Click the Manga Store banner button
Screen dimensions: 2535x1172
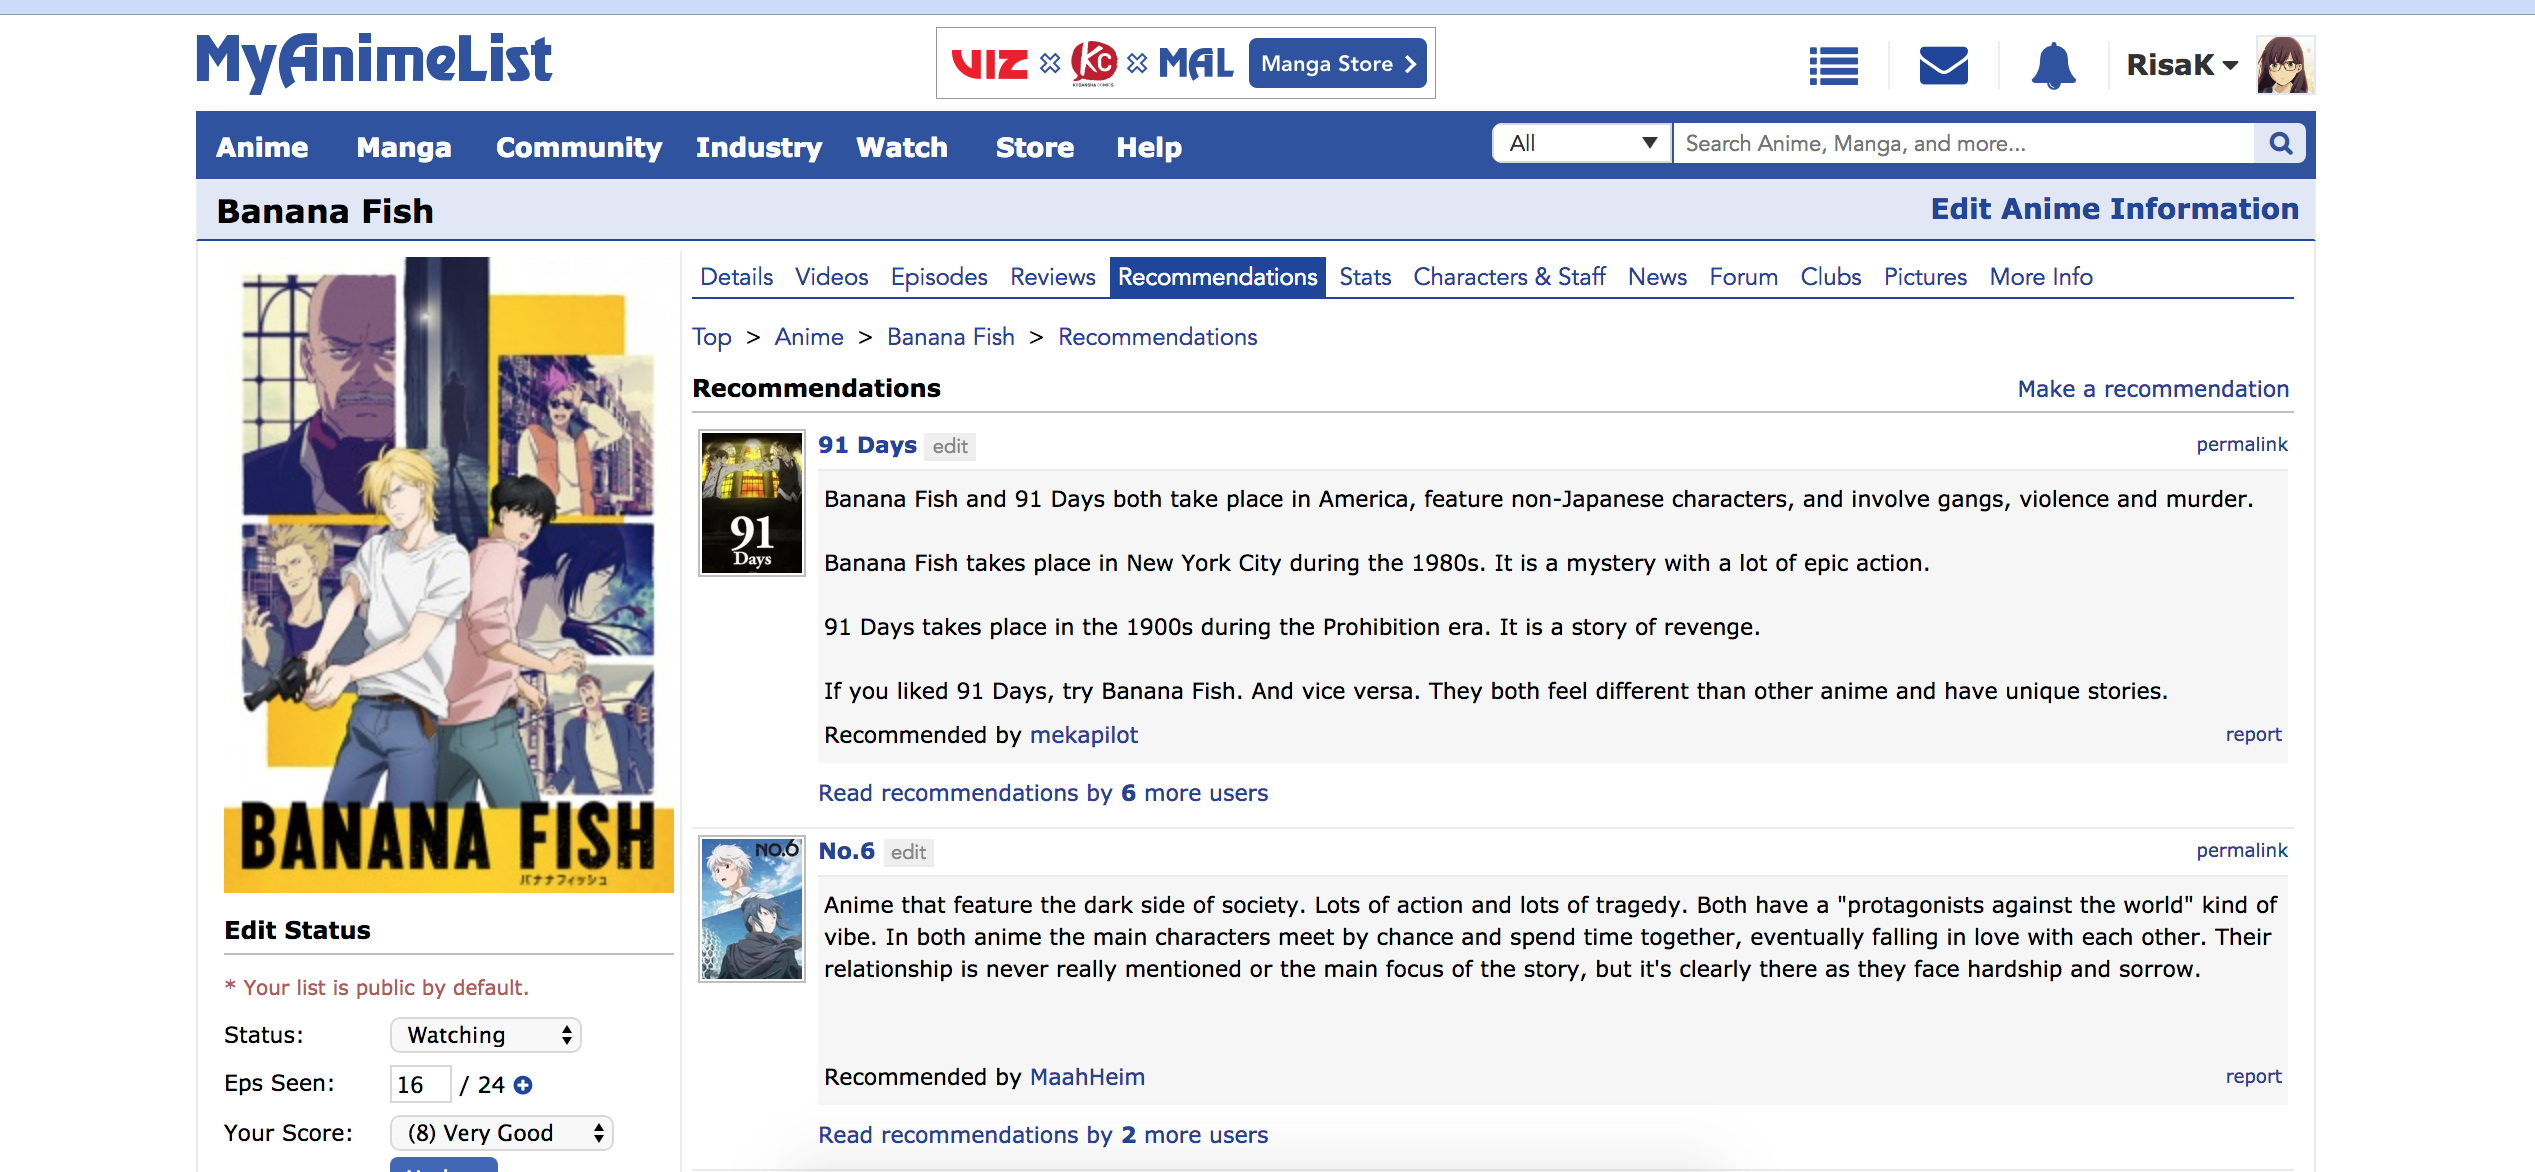click(x=1337, y=64)
